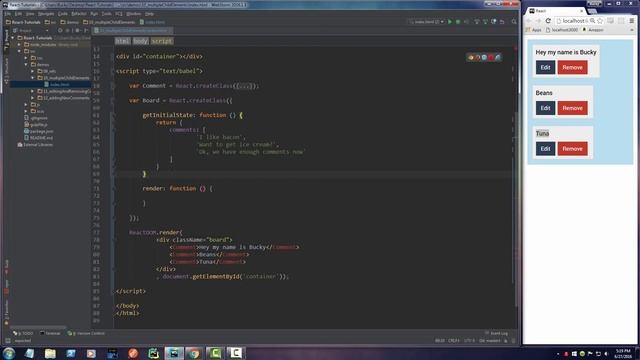Open the Windows Start menu
This screenshot has width=640, height=360.
click(9, 353)
